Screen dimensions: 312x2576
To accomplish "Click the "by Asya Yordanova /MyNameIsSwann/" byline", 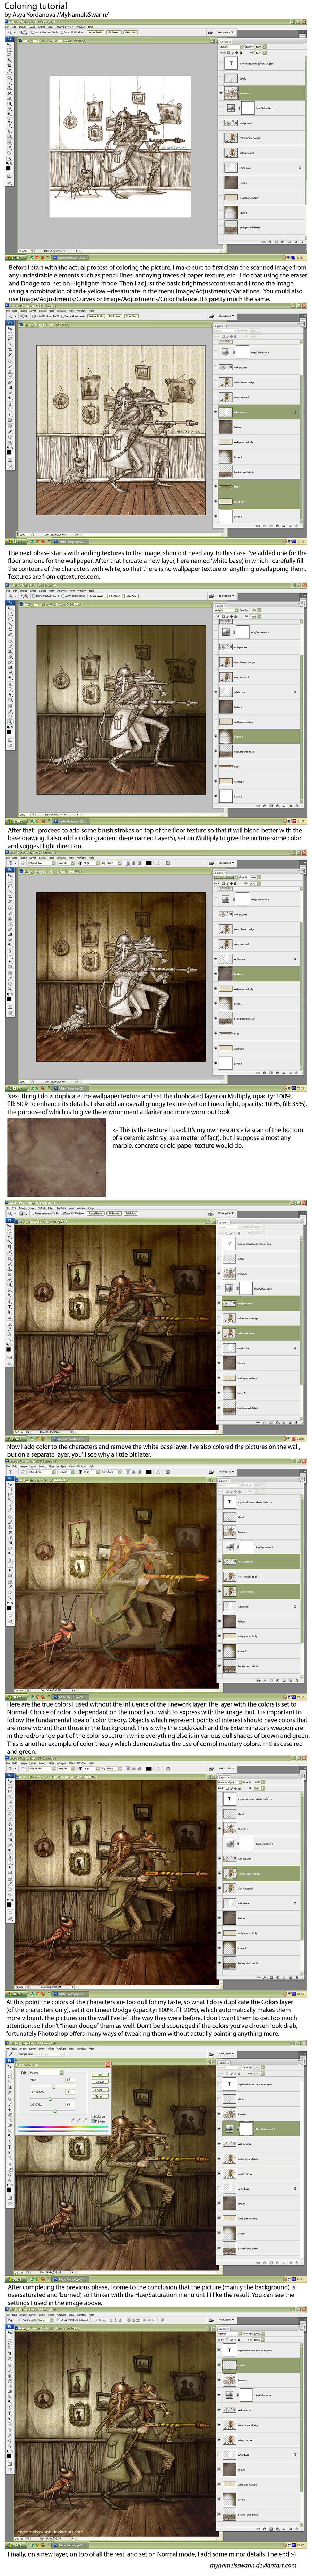I will [56, 15].
